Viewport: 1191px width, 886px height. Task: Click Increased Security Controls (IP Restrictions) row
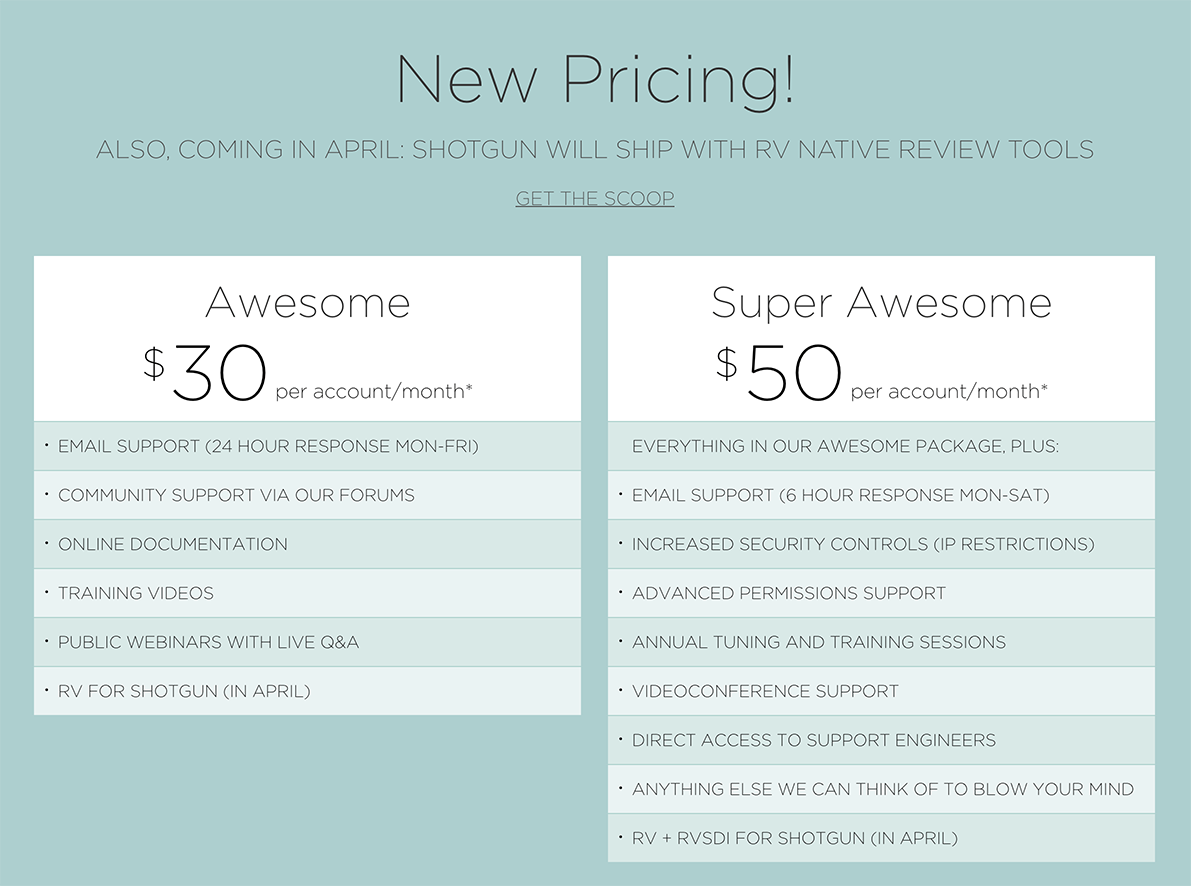coord(881,544)
